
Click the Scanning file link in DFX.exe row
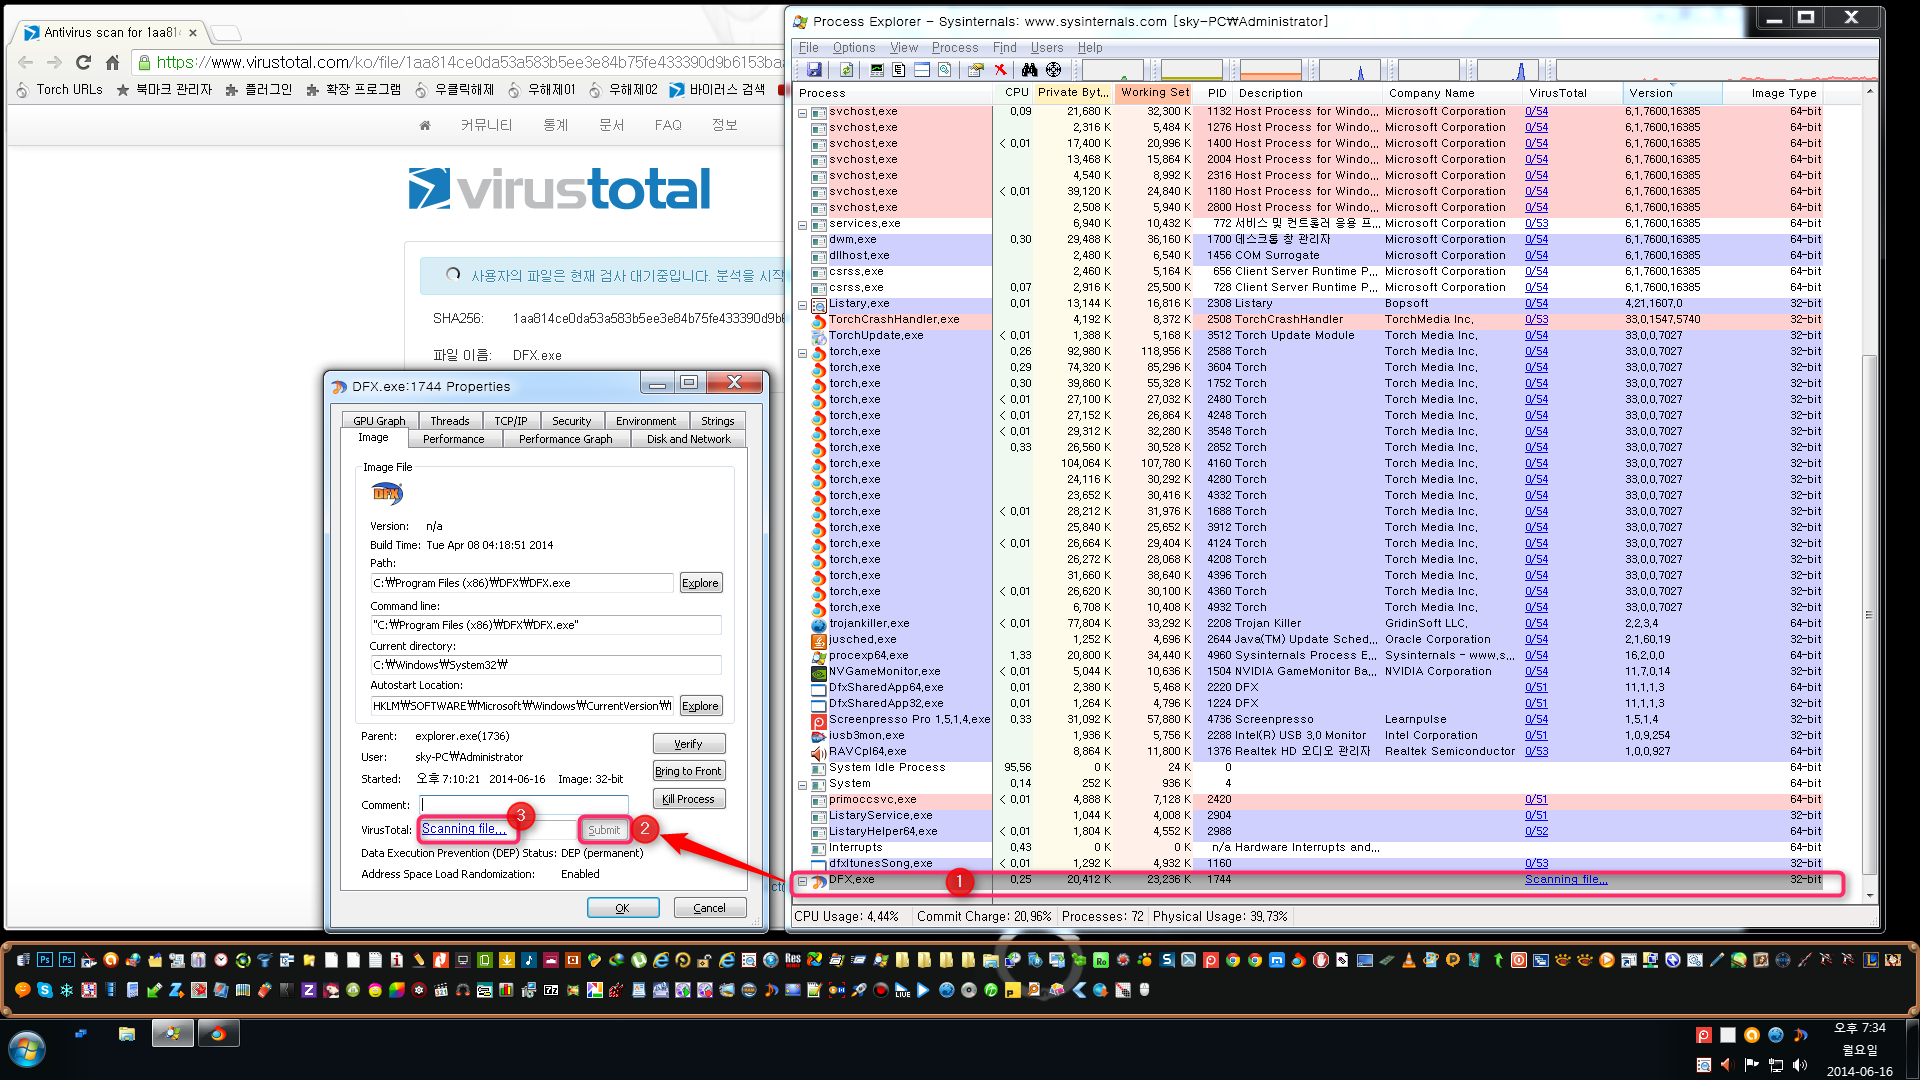(x=1566, y=880)
